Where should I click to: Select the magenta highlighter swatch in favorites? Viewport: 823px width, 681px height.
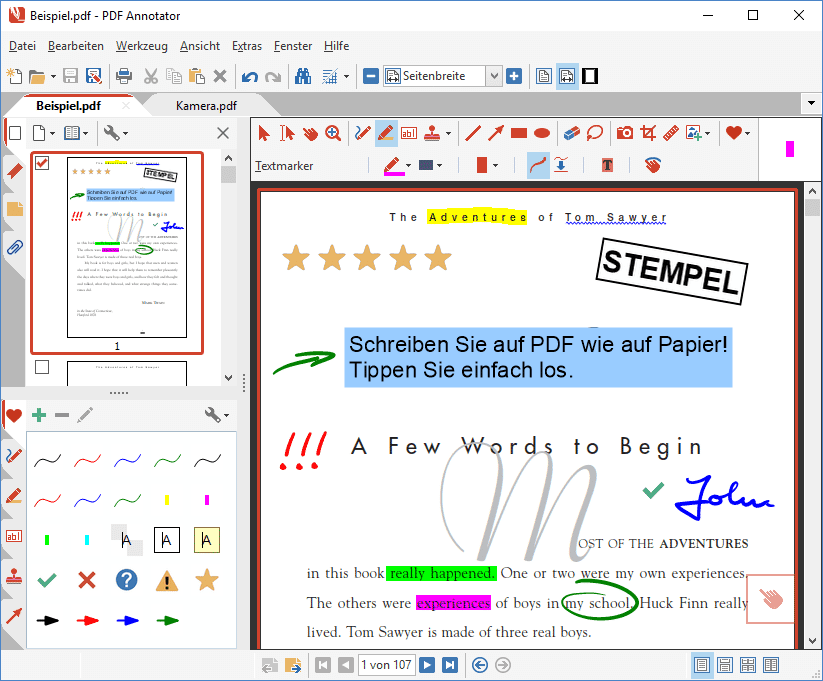coord(207,500)
